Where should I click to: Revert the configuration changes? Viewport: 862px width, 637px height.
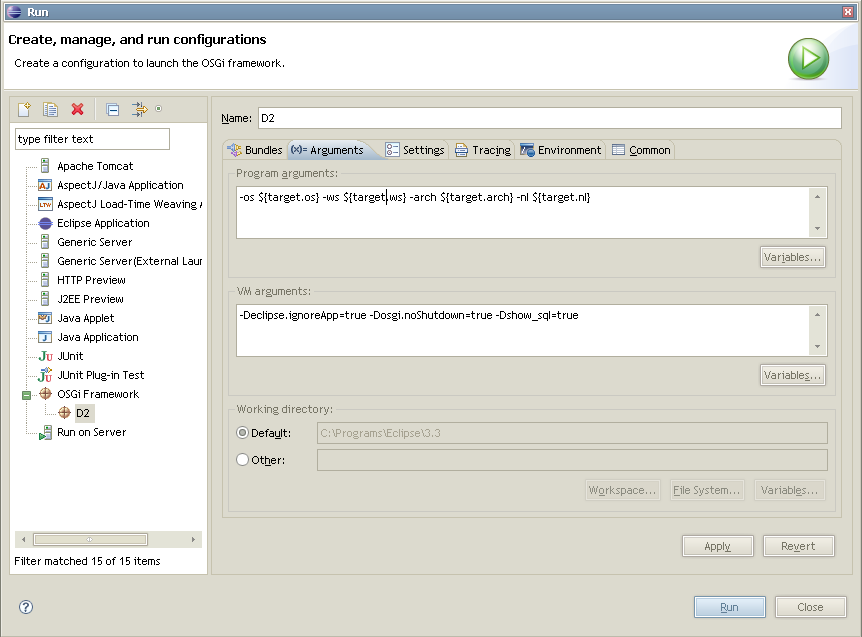point(798,546)
